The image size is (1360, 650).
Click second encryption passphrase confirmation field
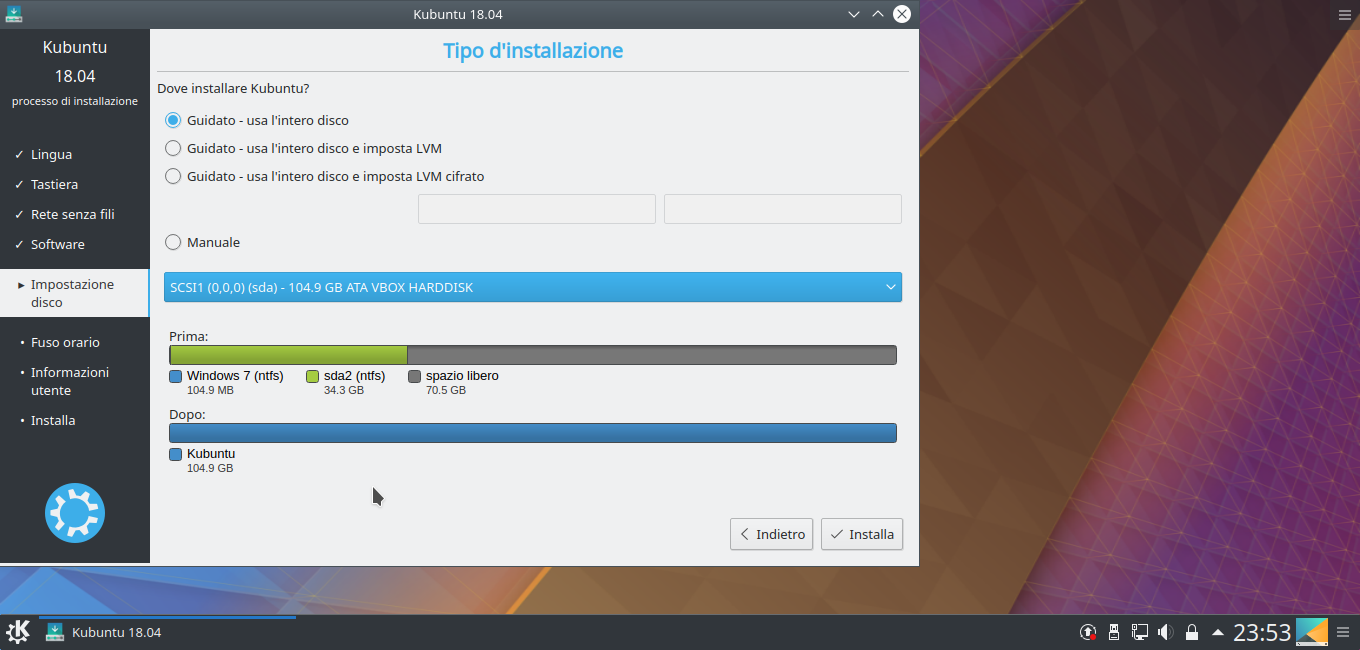point(783,209)
